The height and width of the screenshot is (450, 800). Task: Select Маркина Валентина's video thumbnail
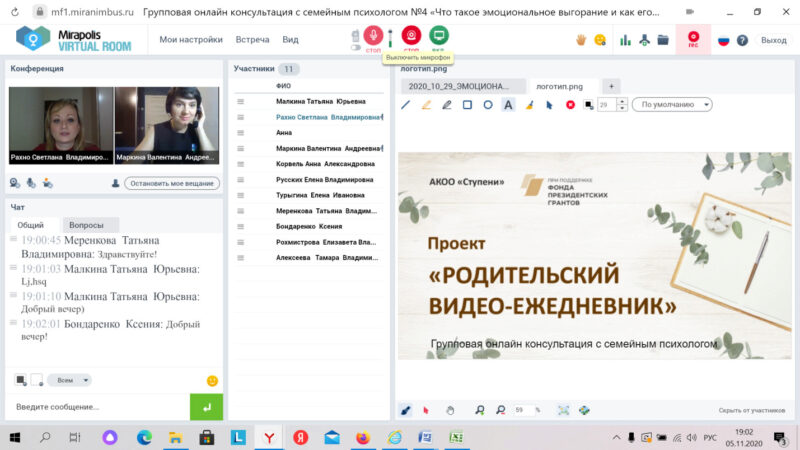pos(167,126)
